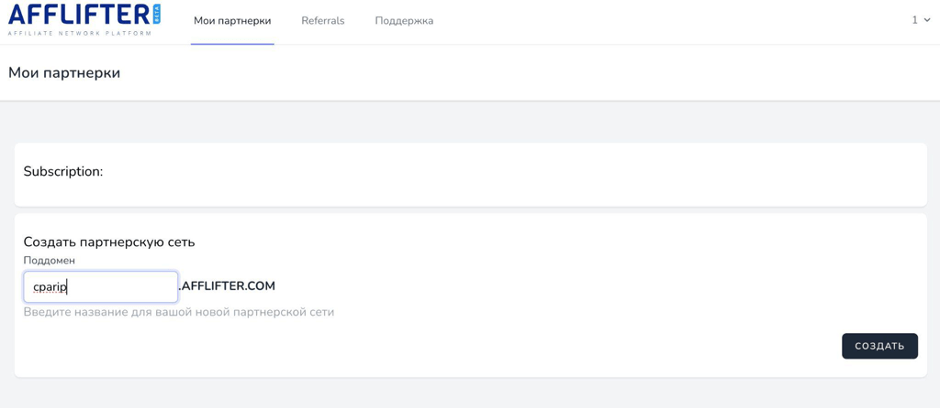The width and height of the screenshot is (941, 408).
Task: Click the account number 1
Action: coord(915,20)
